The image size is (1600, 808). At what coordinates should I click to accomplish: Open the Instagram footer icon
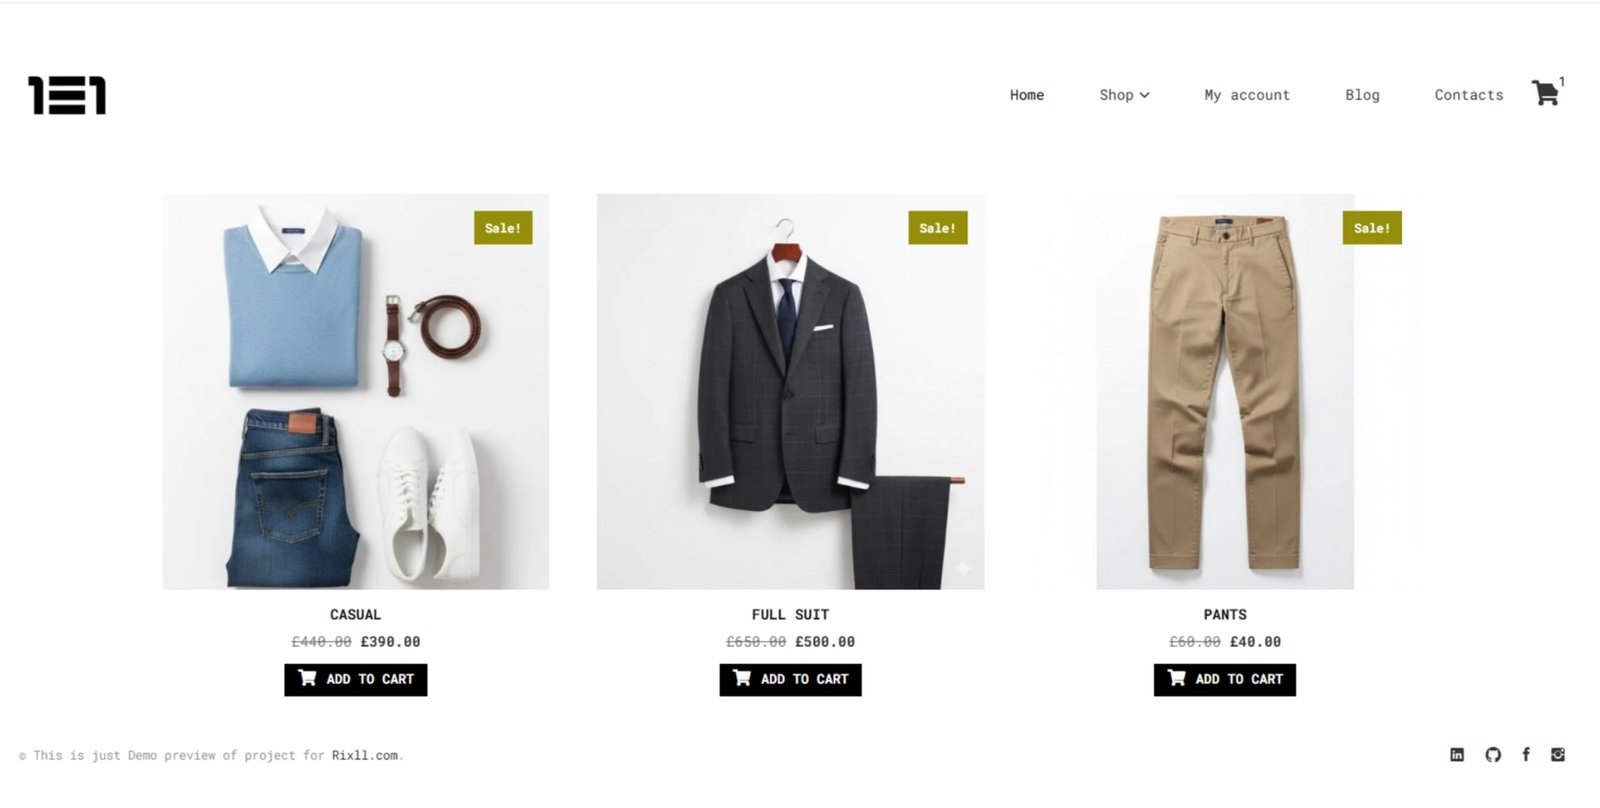pyautogui.click(x=1558, y=755)
